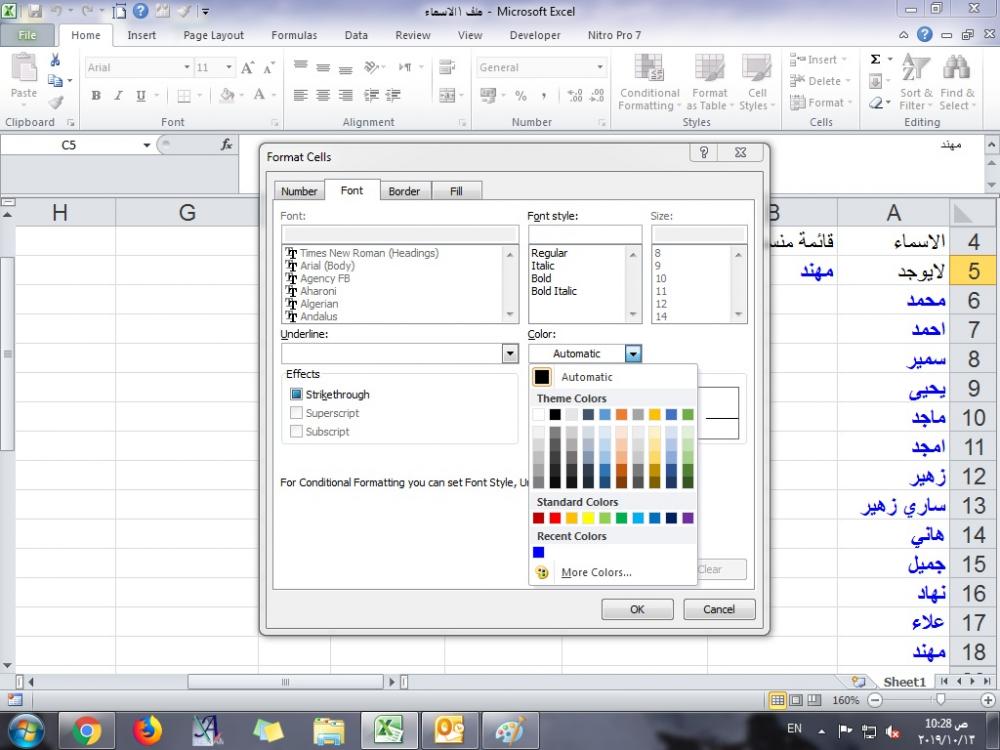Click the font Size input field

(699, 234)
